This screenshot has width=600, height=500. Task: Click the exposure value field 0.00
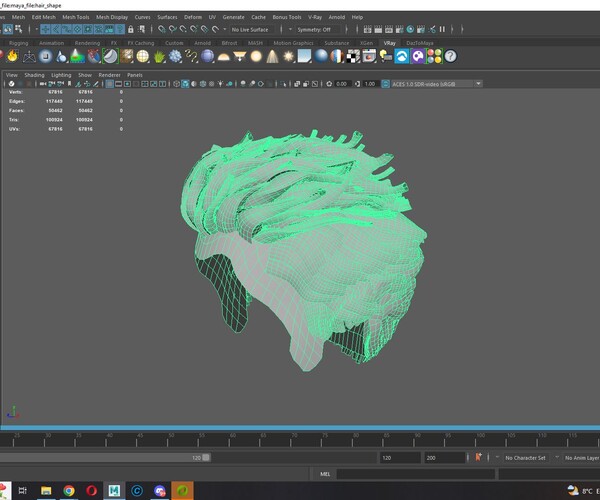pyautogui.click(x=342, y=84)
